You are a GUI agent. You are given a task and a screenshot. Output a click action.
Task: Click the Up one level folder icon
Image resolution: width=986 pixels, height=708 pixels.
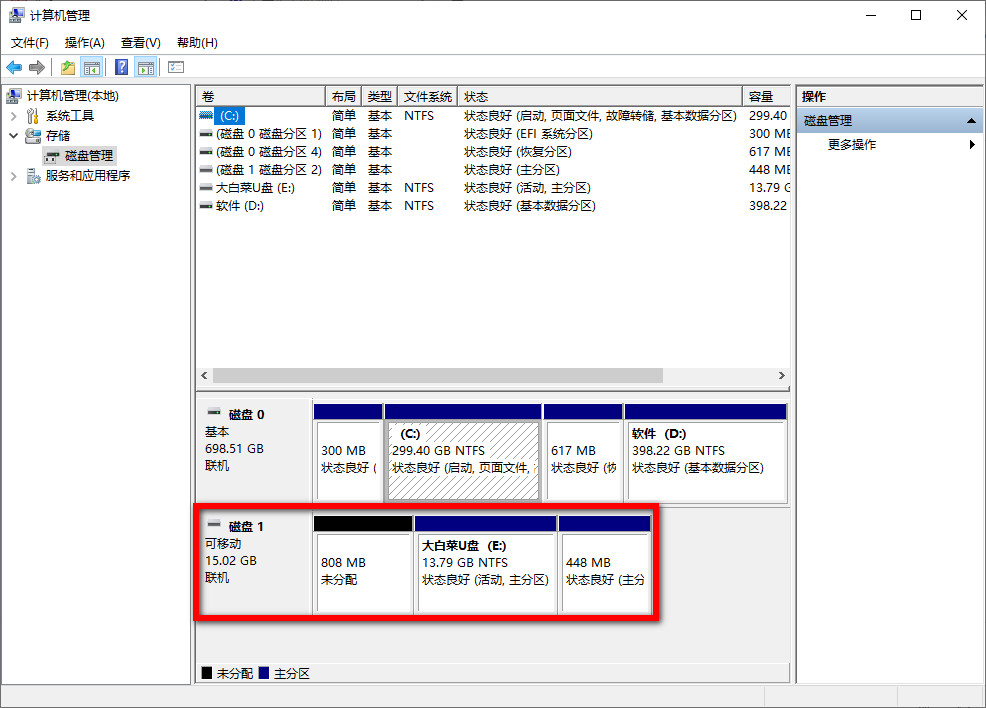(67, 67)
